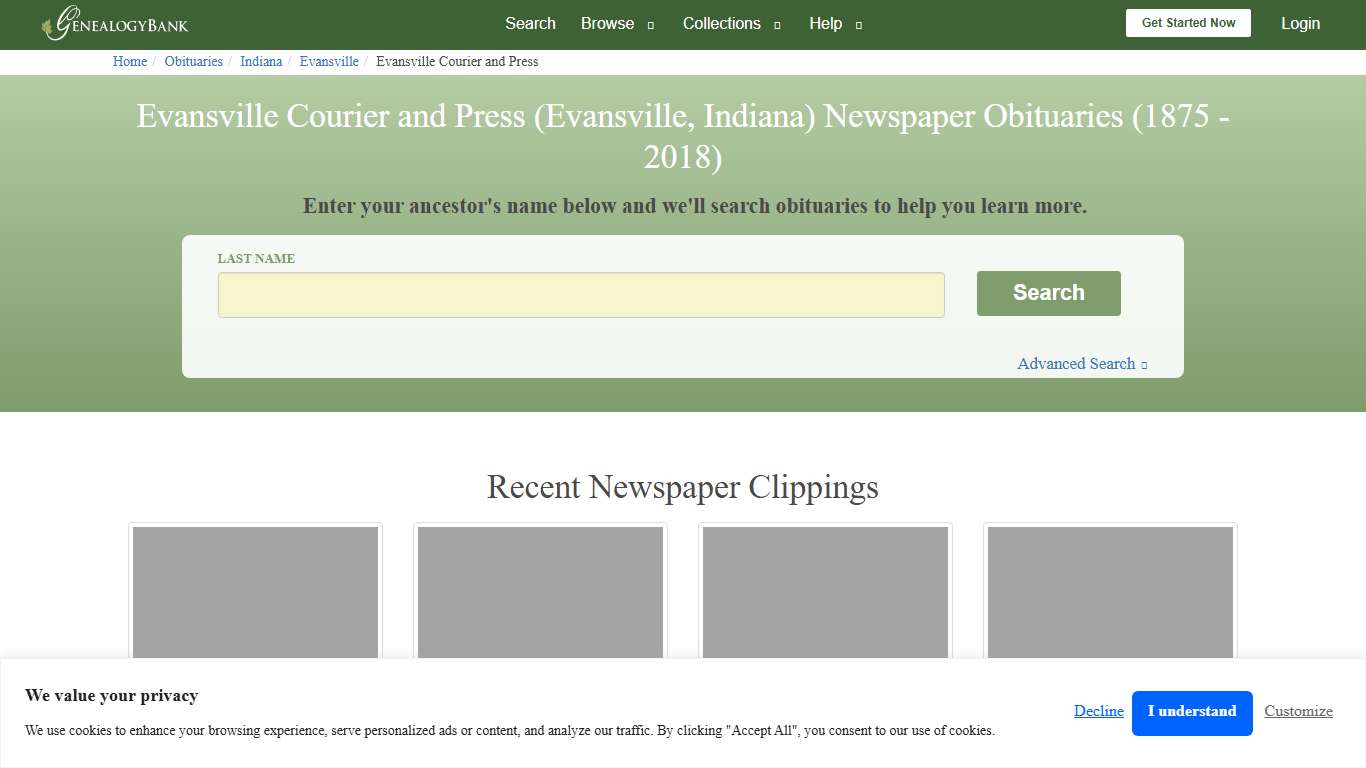1366x768 pixels.
Task: Open cookie Customize settings
Action: click(1298, 711)
